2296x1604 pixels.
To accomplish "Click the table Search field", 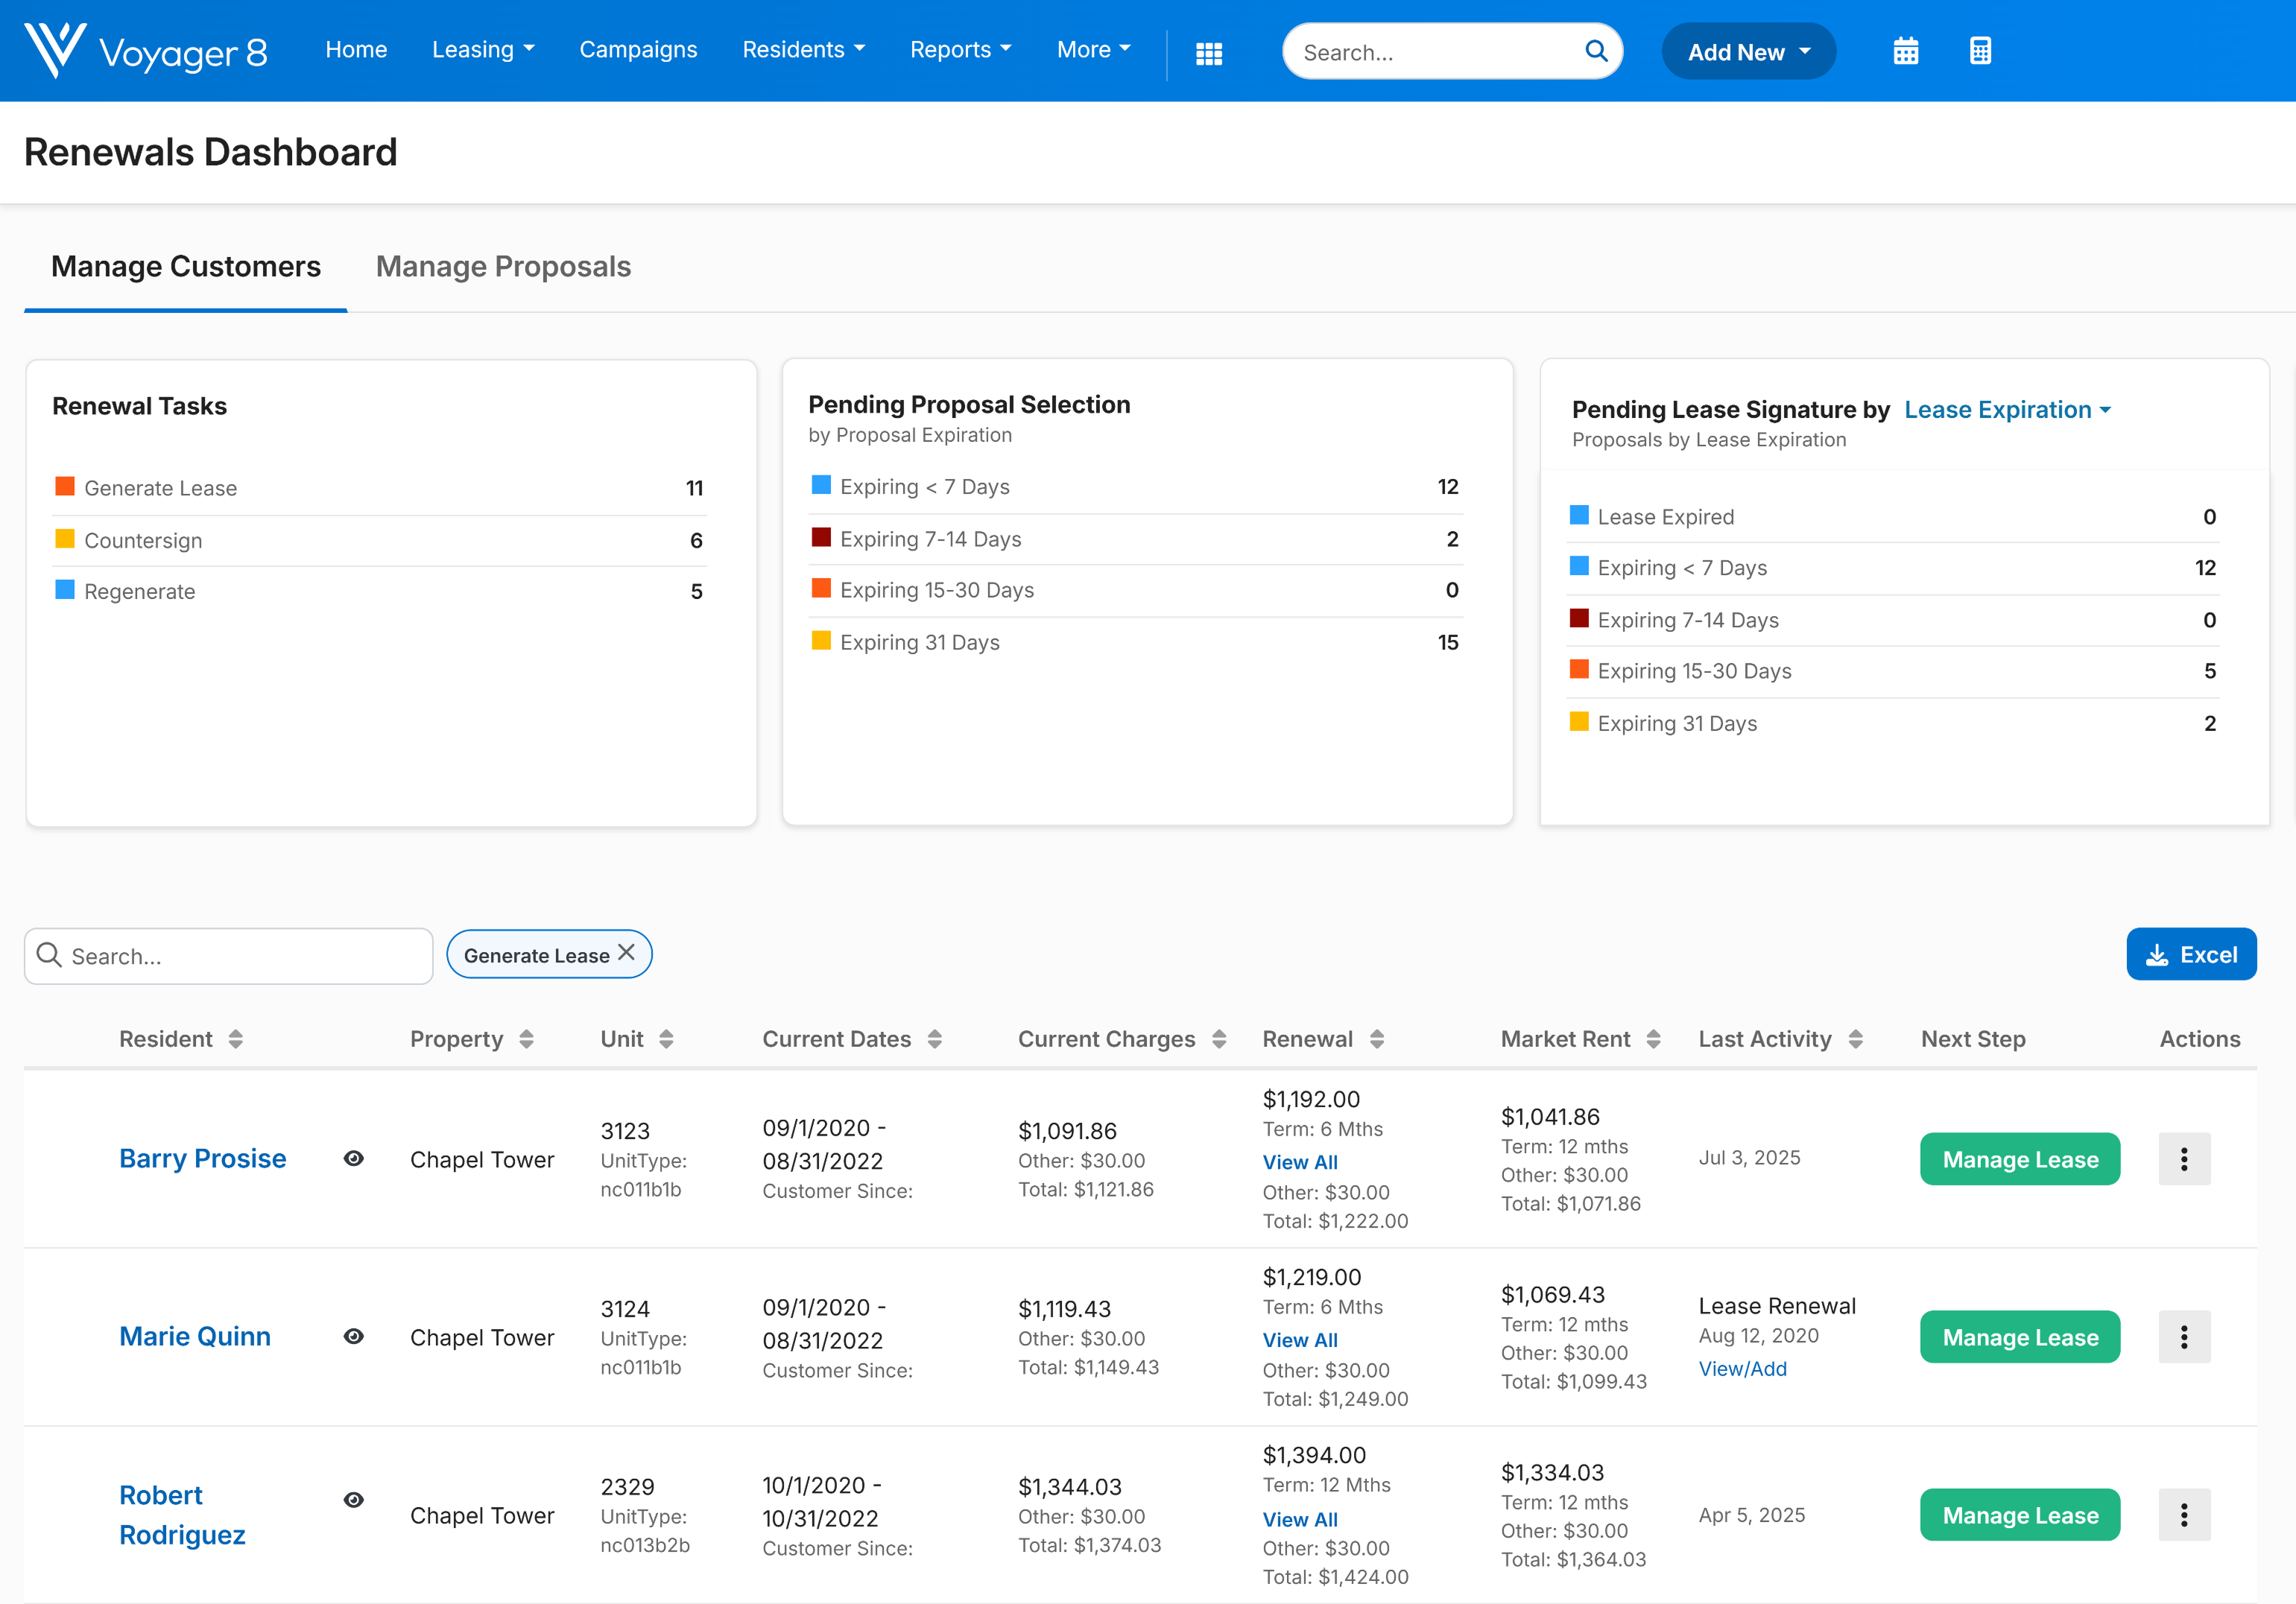I will [x=229, y=956].
